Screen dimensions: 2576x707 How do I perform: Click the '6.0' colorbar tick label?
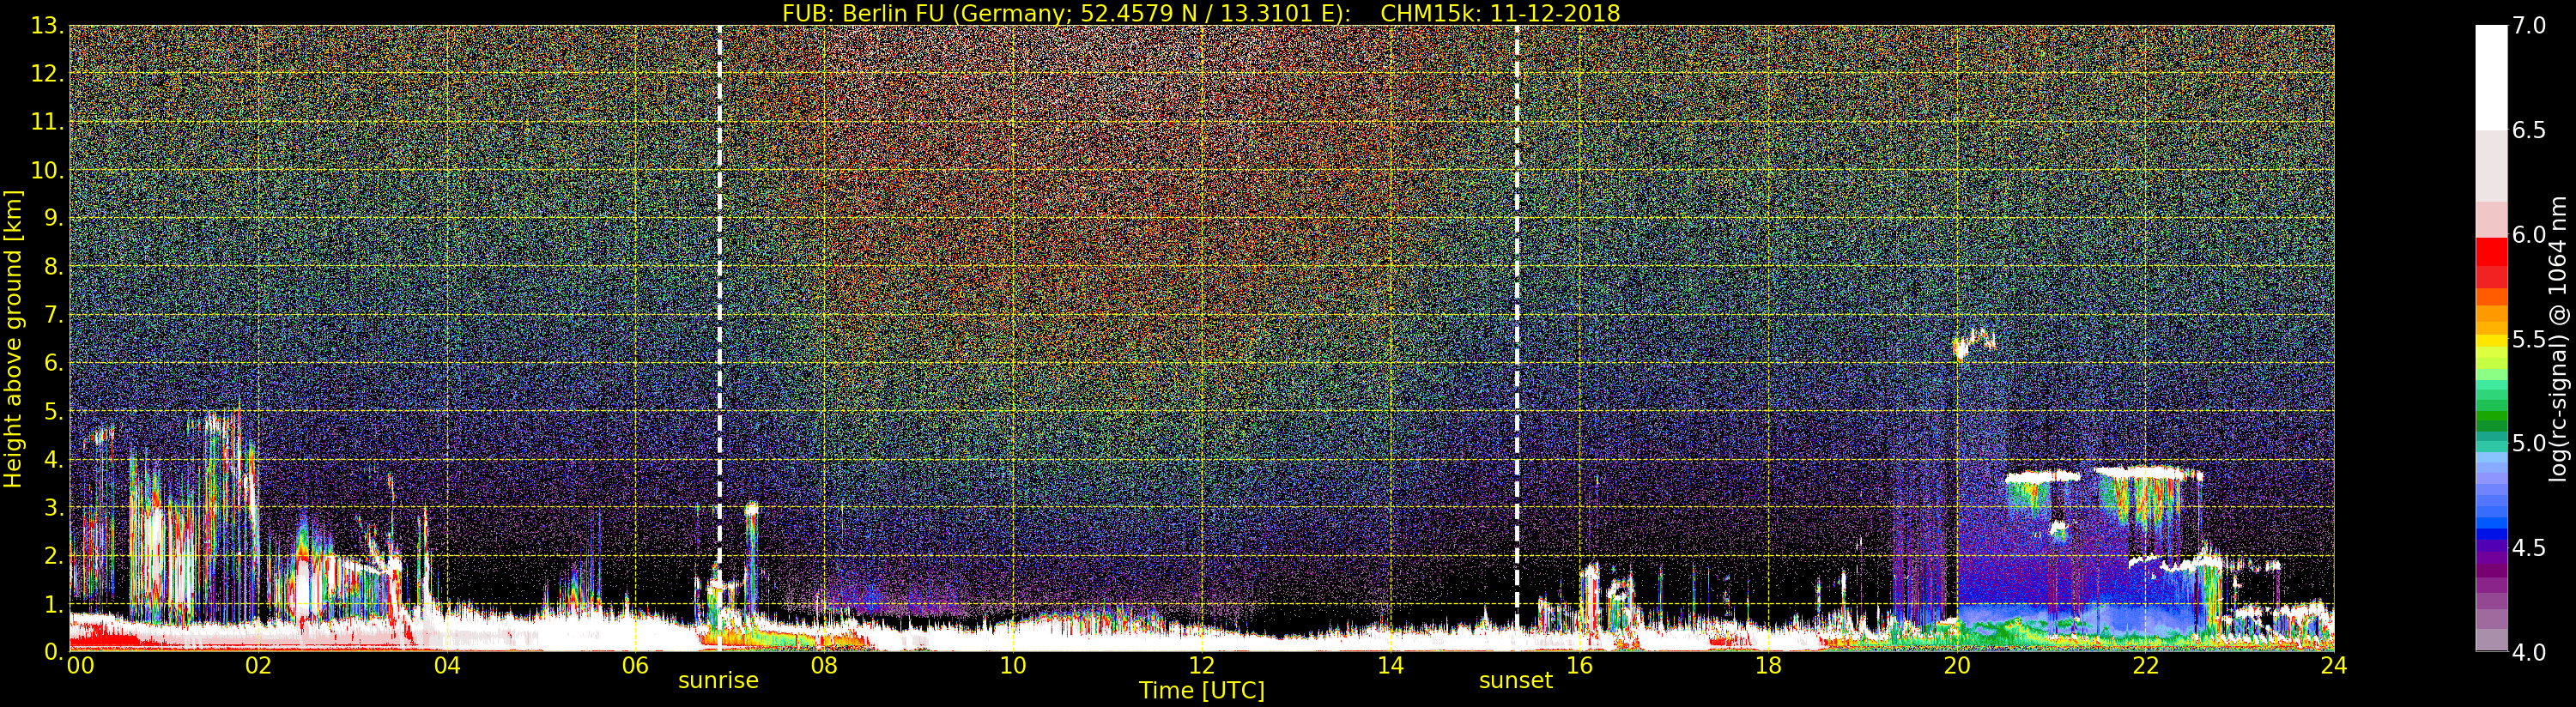coord(2529,235)
